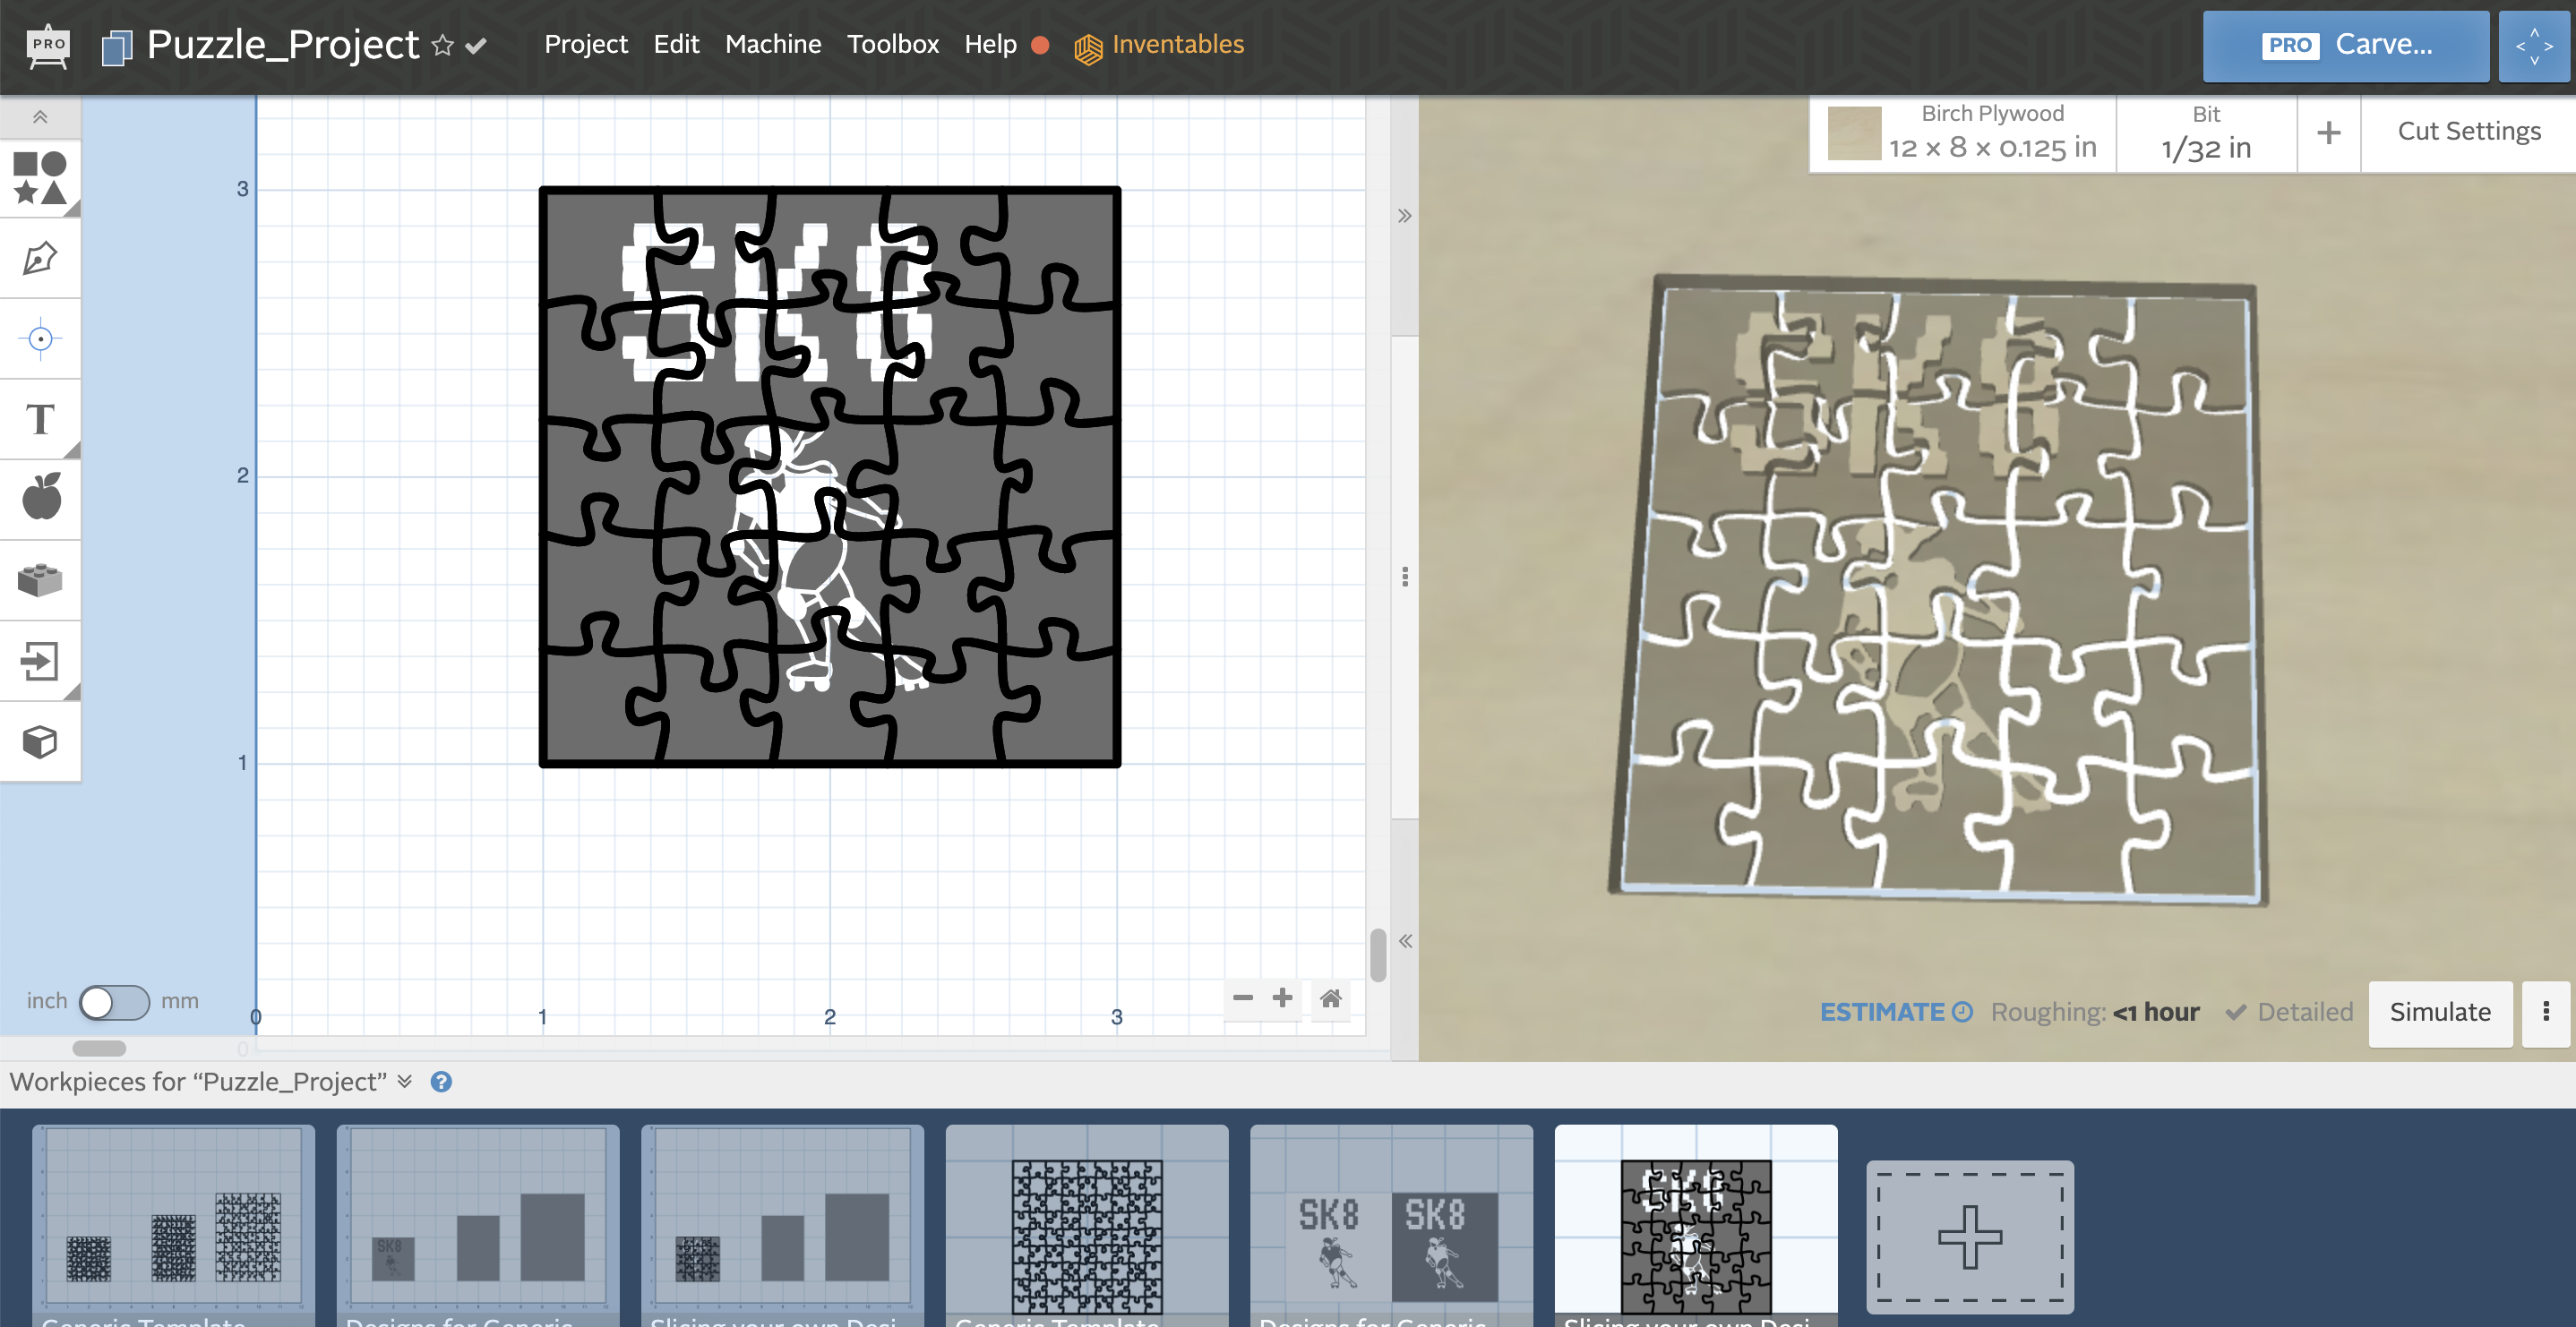2576x1327 pixels.
Task: Open the Machine menu
Action: click(772, 44)
